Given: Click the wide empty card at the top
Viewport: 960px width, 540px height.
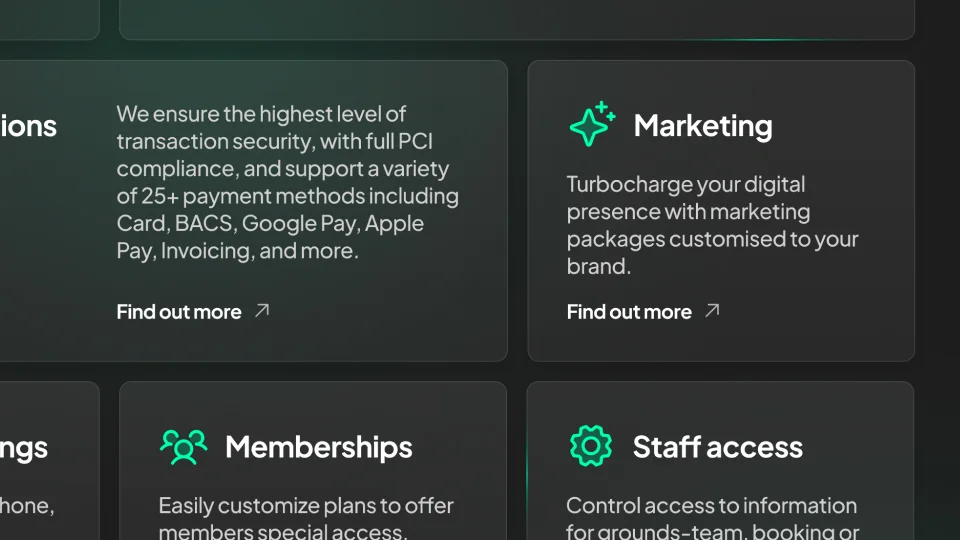Looking at the screenshot, I should 516,18.
